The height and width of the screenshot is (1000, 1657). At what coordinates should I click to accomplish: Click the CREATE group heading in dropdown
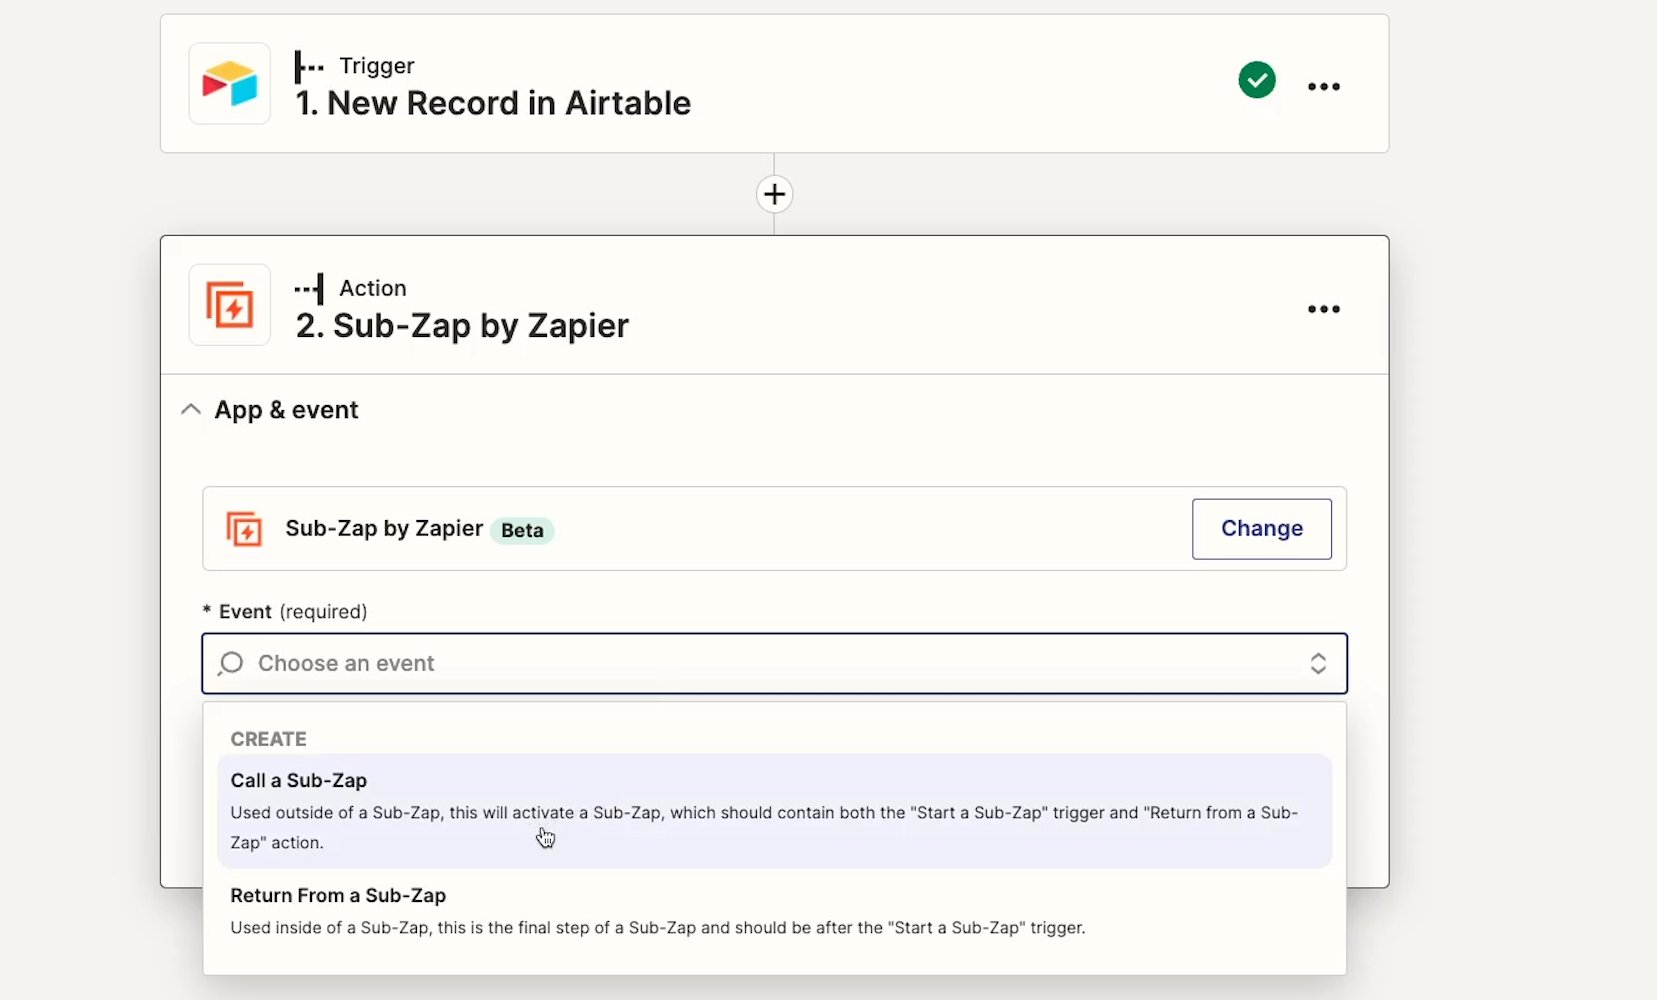click(268, 739)
